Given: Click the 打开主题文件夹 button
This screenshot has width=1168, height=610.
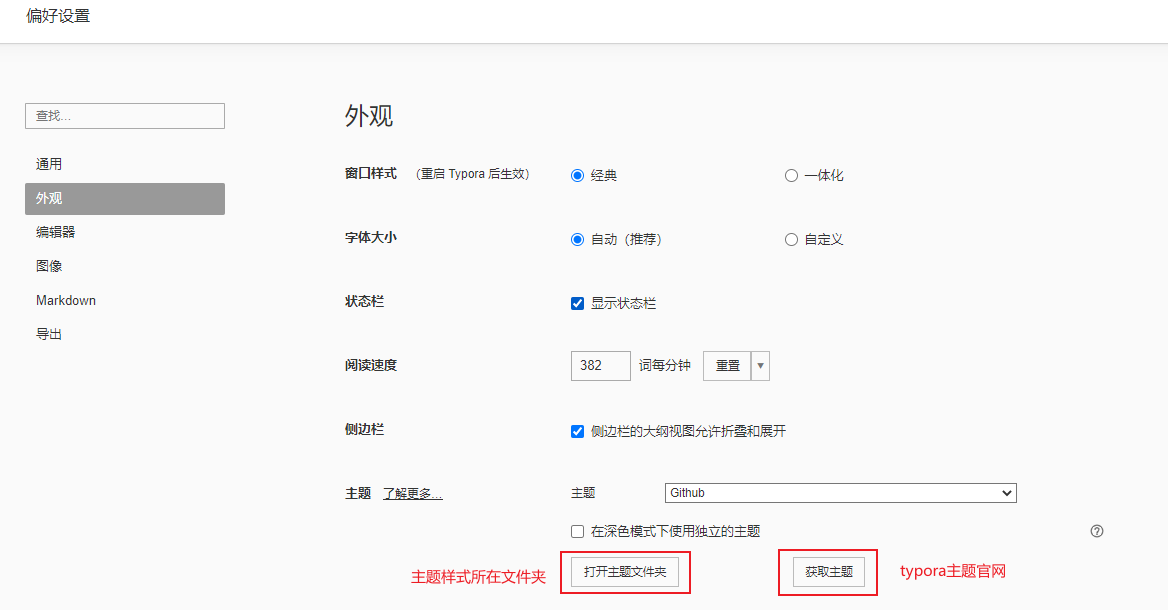Looking at the screenshot, I should point(625,572).
